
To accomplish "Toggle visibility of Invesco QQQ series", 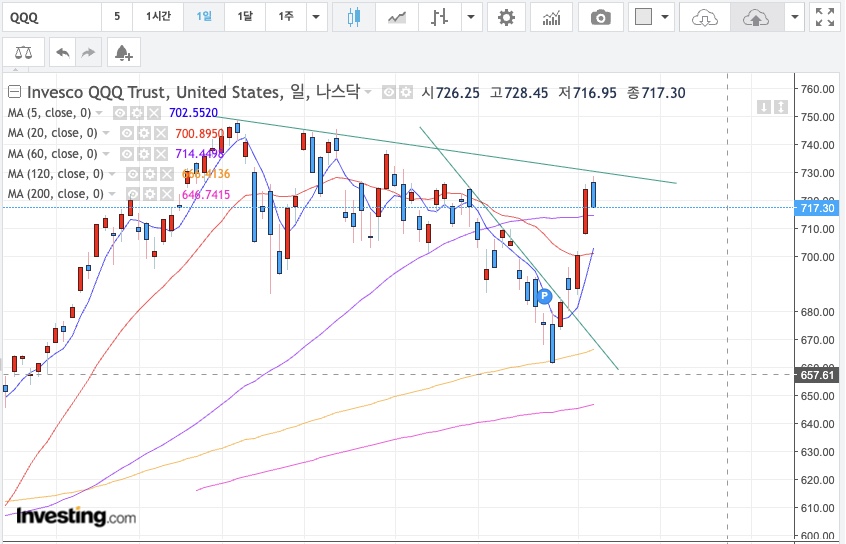I will 388,92.
